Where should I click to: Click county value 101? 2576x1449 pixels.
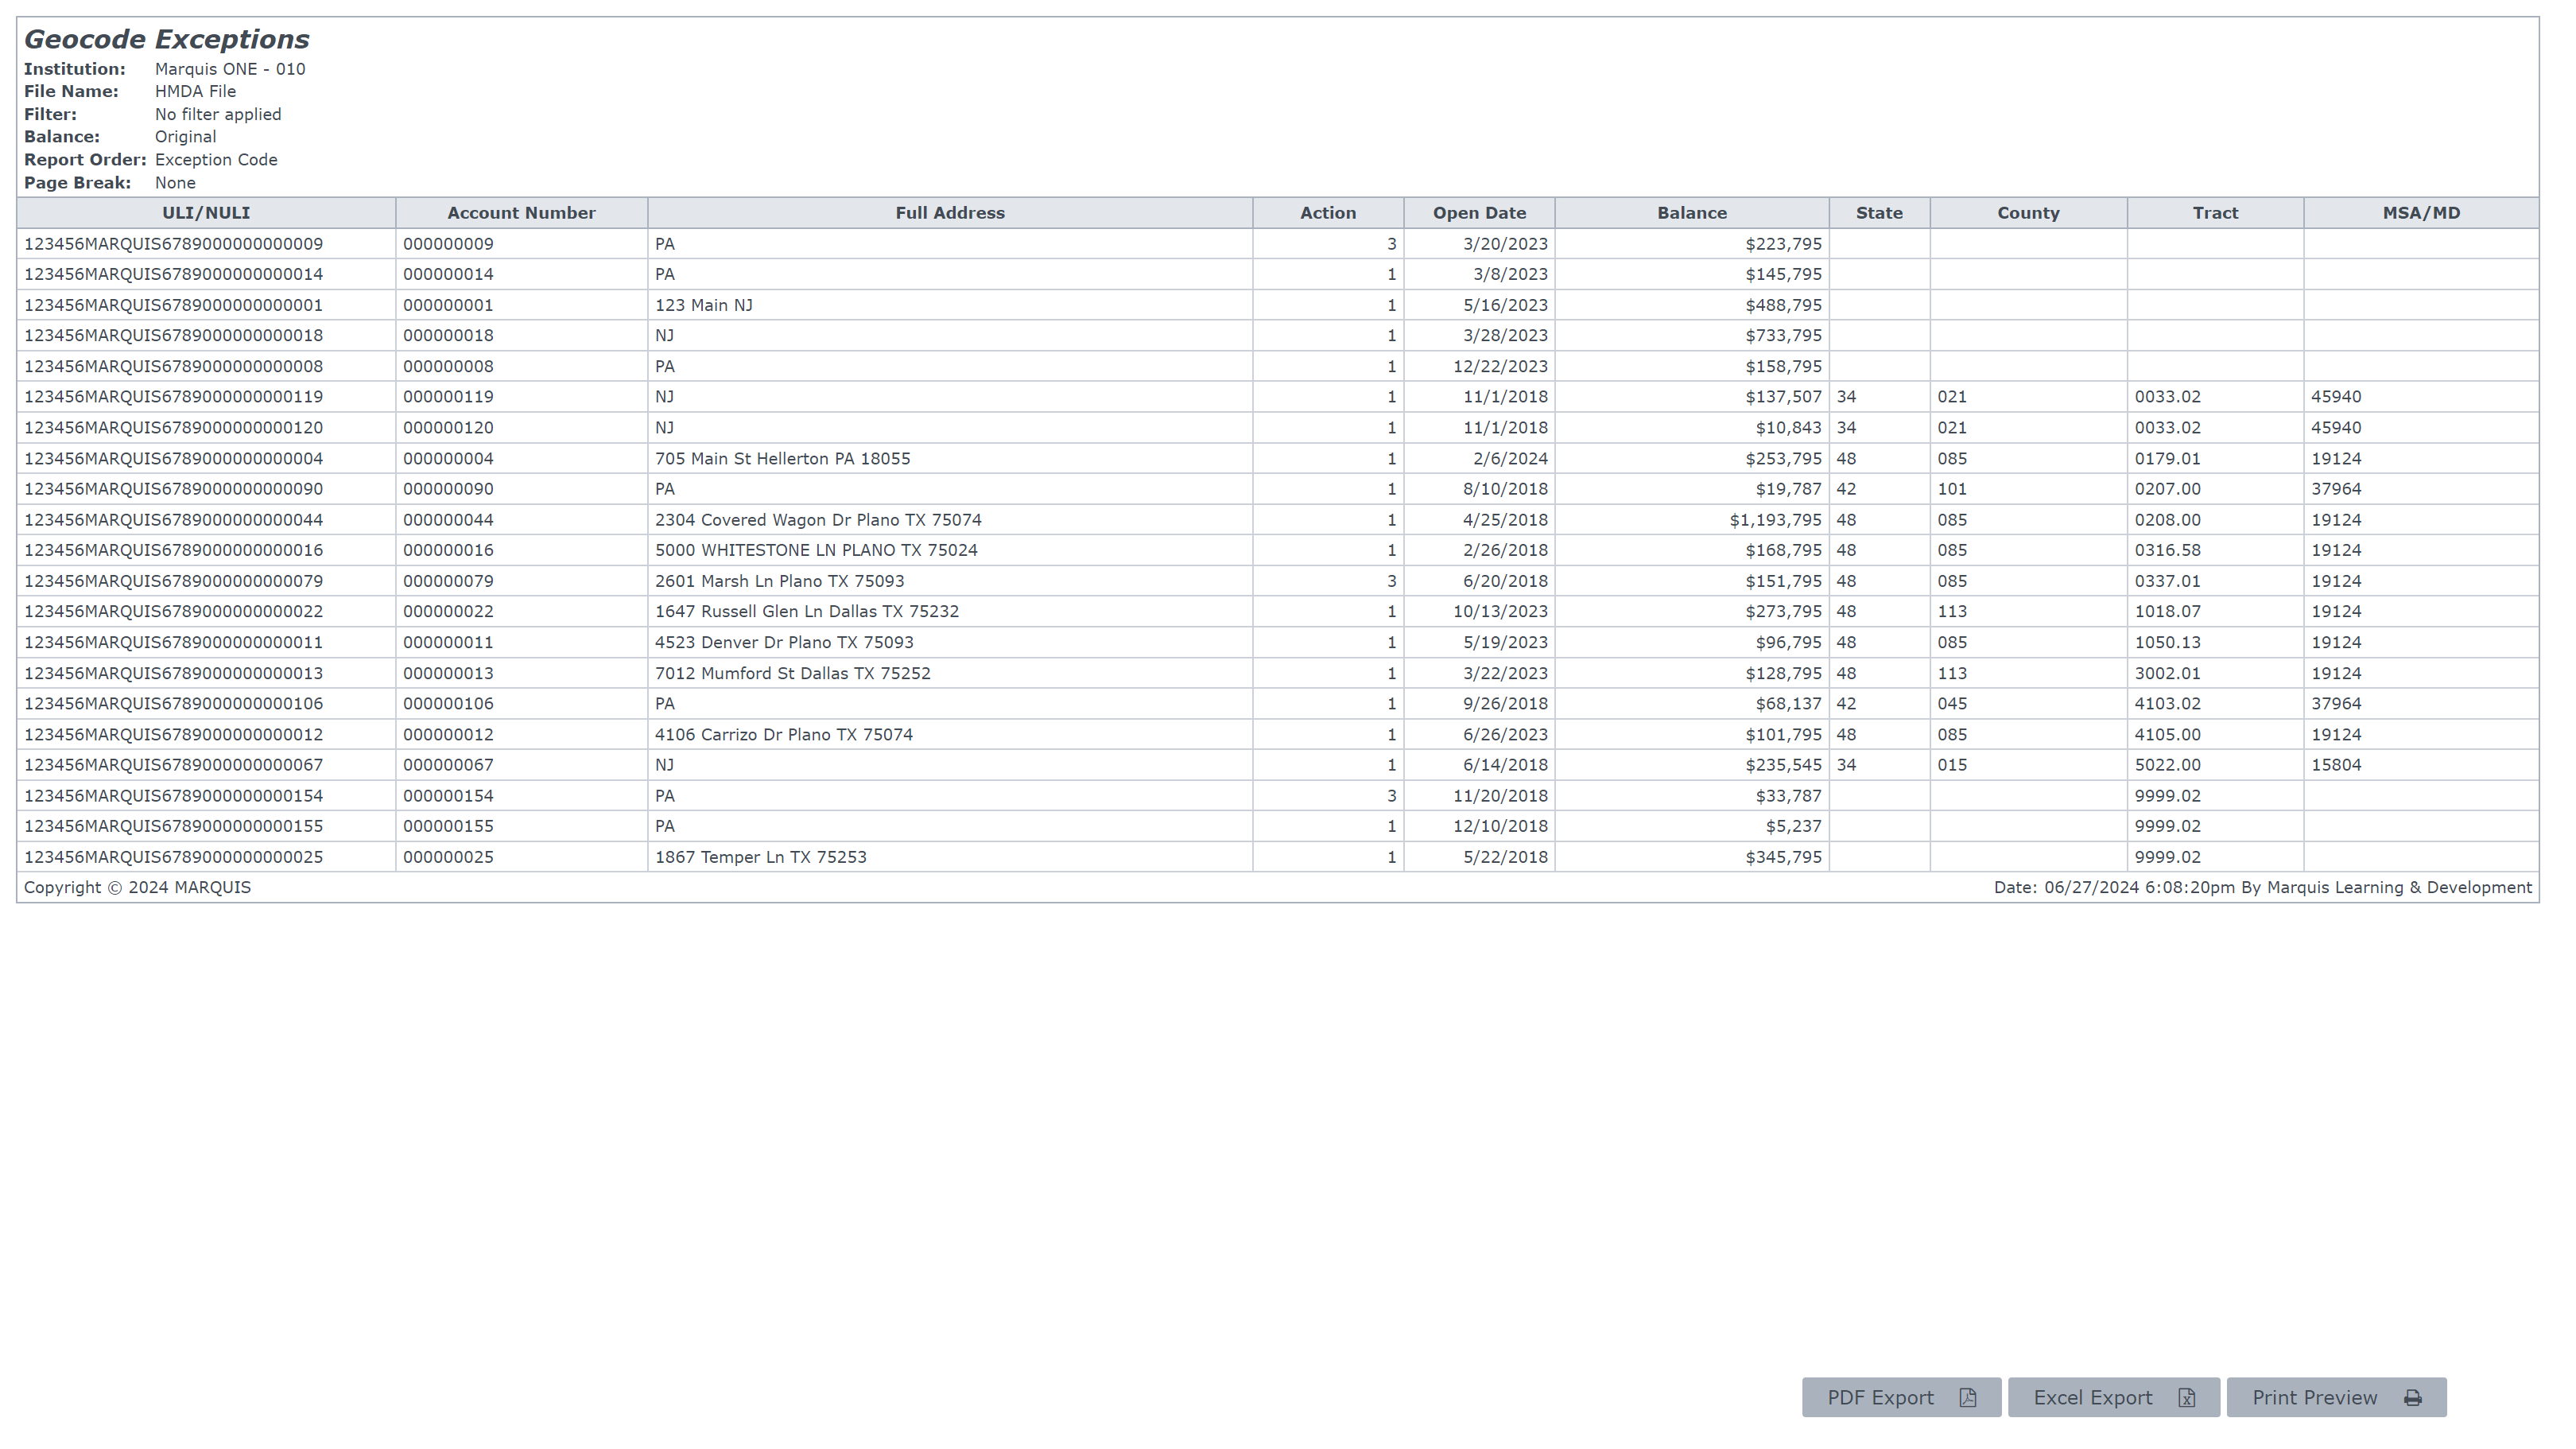click(x=1951, y=489)
